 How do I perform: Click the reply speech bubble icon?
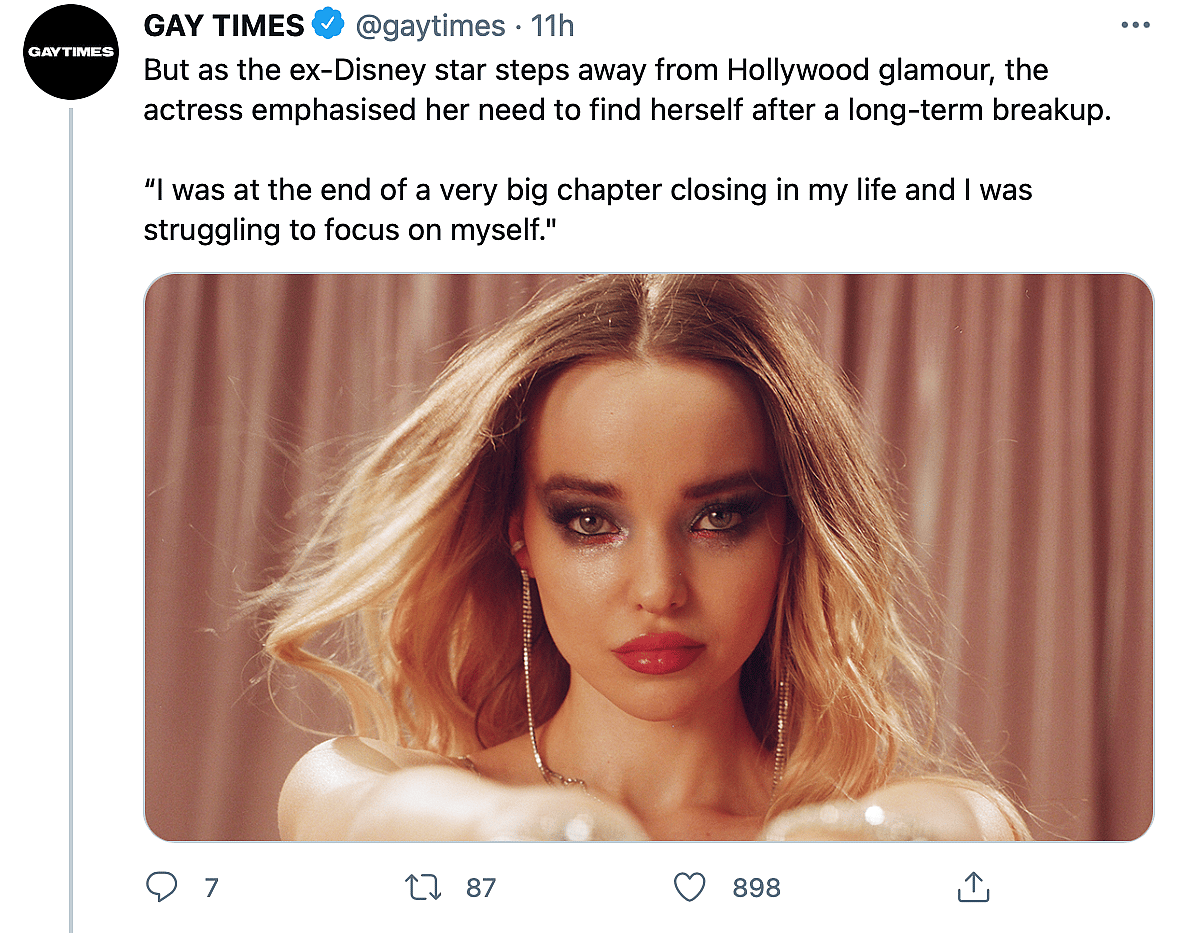click(x=161, y=887)
